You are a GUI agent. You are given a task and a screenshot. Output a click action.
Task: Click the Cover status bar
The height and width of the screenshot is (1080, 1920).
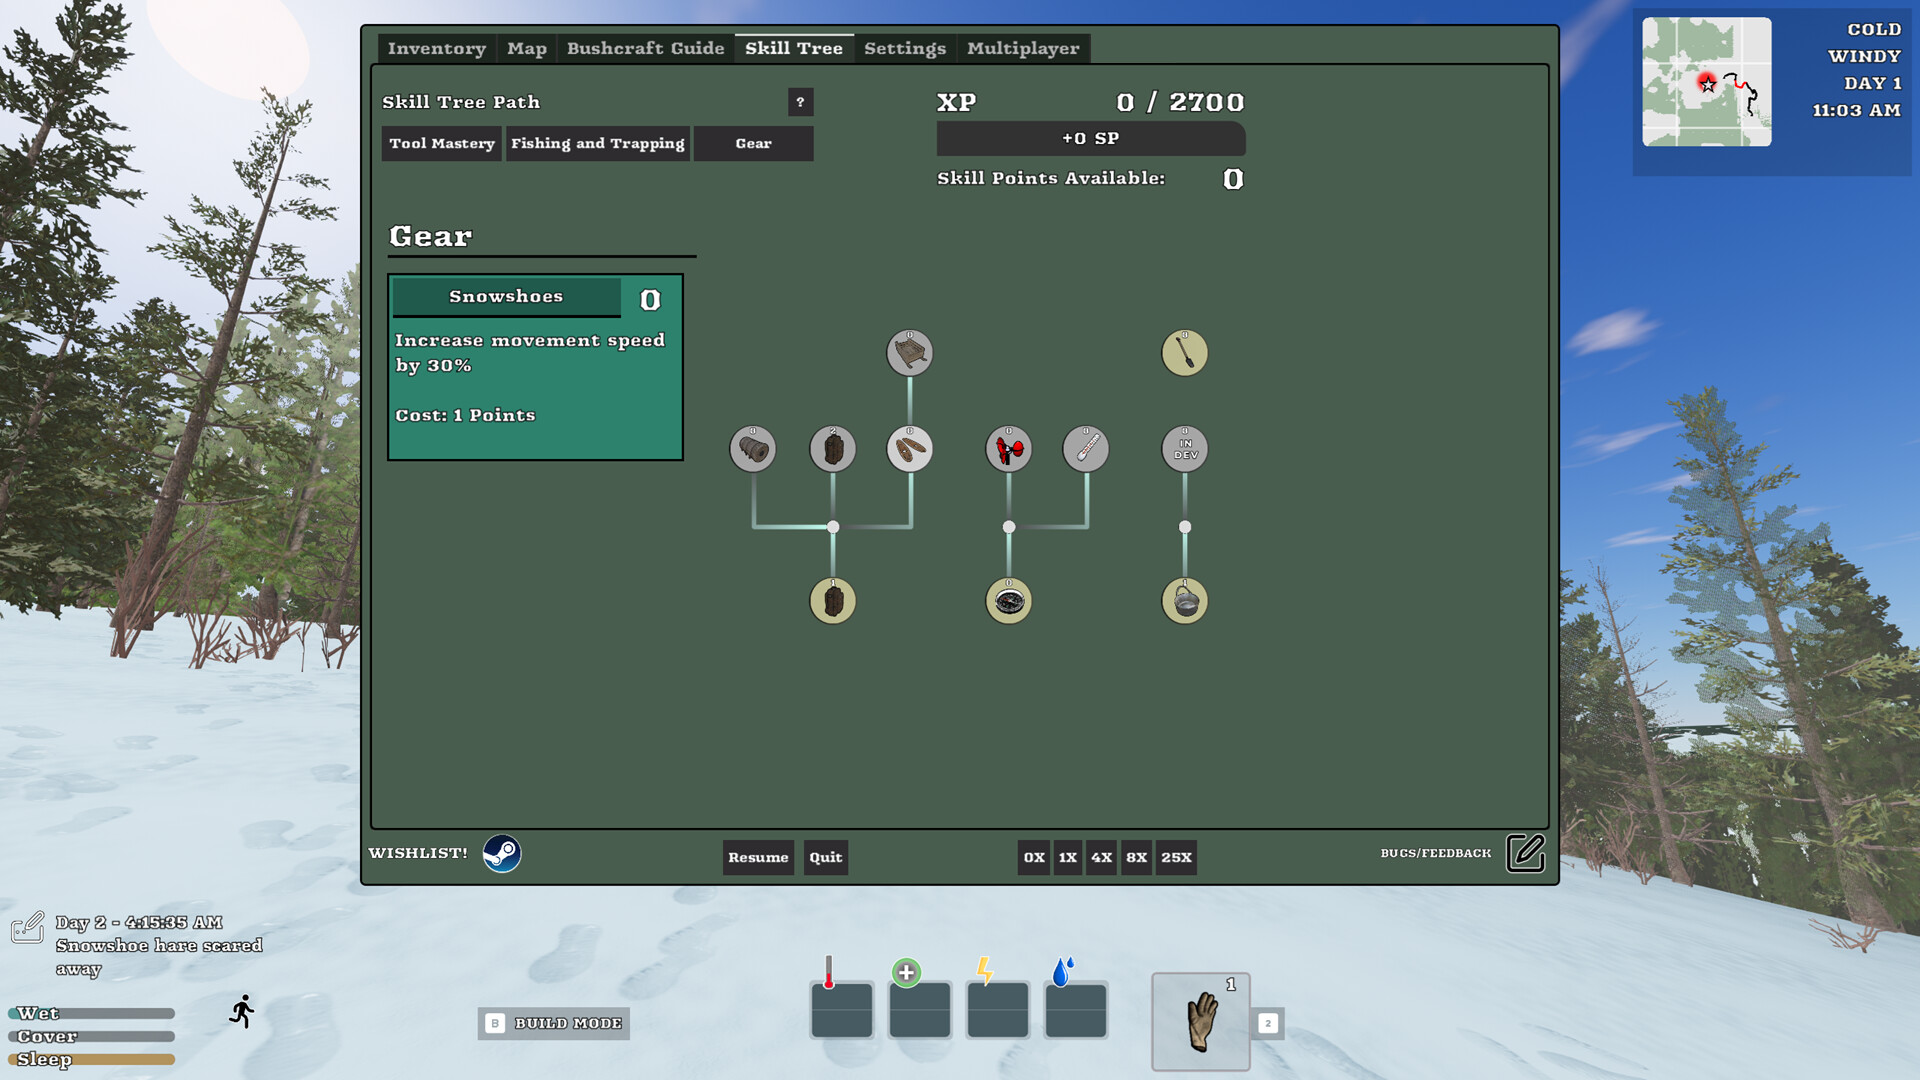coord(92,1036)
